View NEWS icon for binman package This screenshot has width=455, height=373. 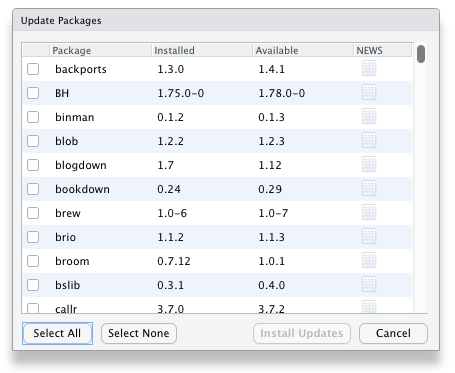point(369,116)
